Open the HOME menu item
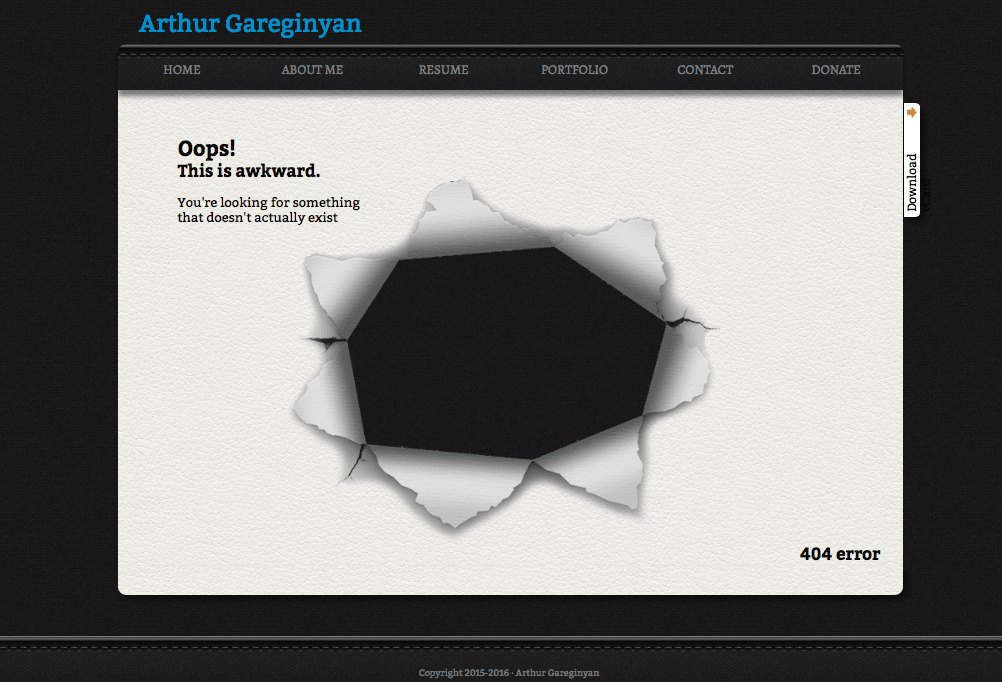The height and width of the screenshot is (682, 1002). click(x=181, y=70)
